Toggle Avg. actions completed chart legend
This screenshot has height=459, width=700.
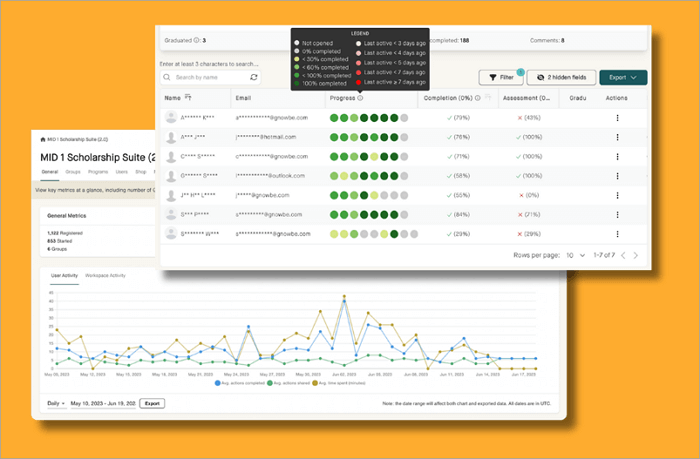point(240,383)
